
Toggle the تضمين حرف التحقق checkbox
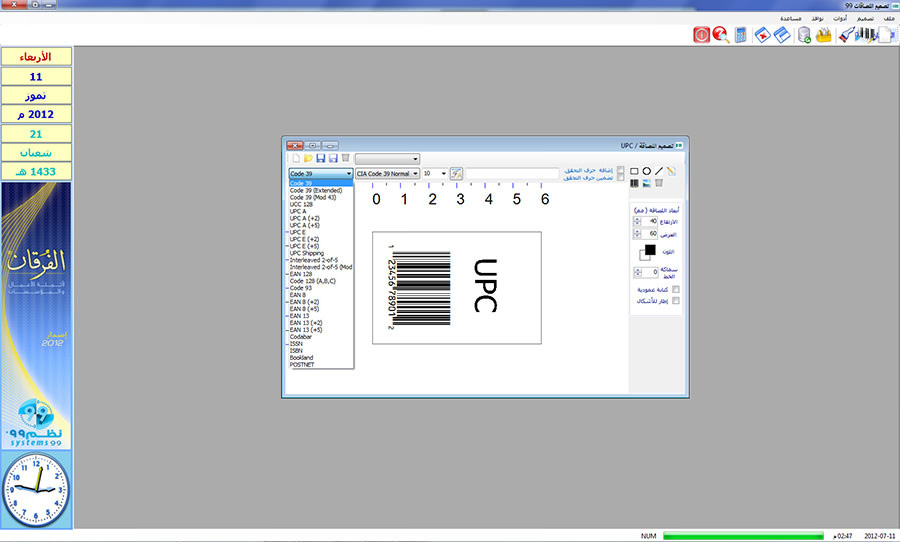tap(620, 178)
